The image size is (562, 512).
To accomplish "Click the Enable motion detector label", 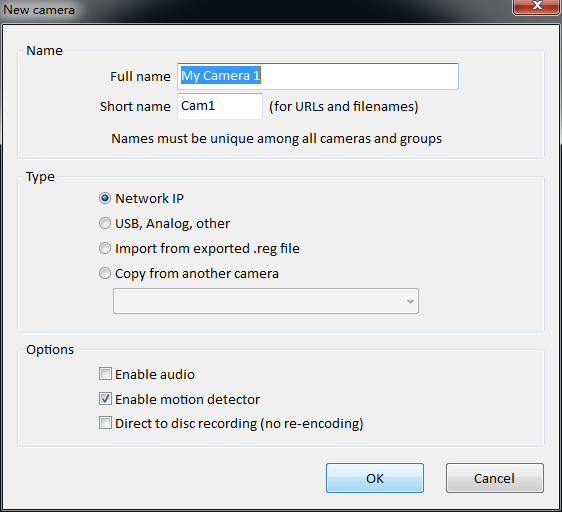I will [x=187, y=399].
